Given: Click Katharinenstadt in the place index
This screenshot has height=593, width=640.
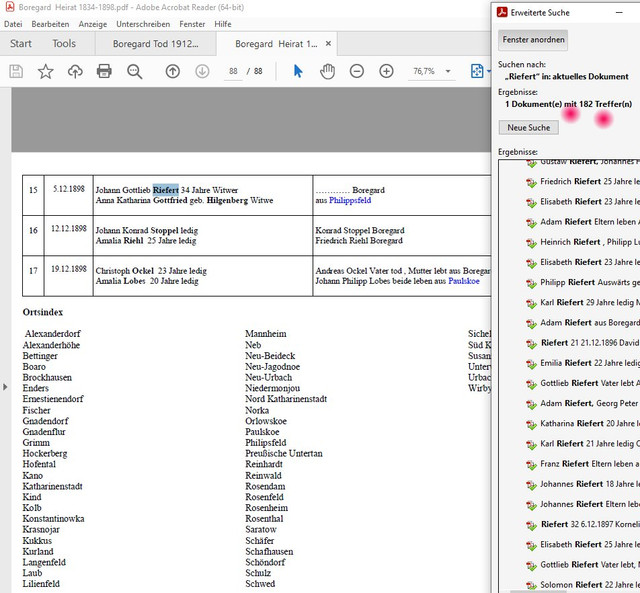Looking at the screenshot, I should point(53,486).
